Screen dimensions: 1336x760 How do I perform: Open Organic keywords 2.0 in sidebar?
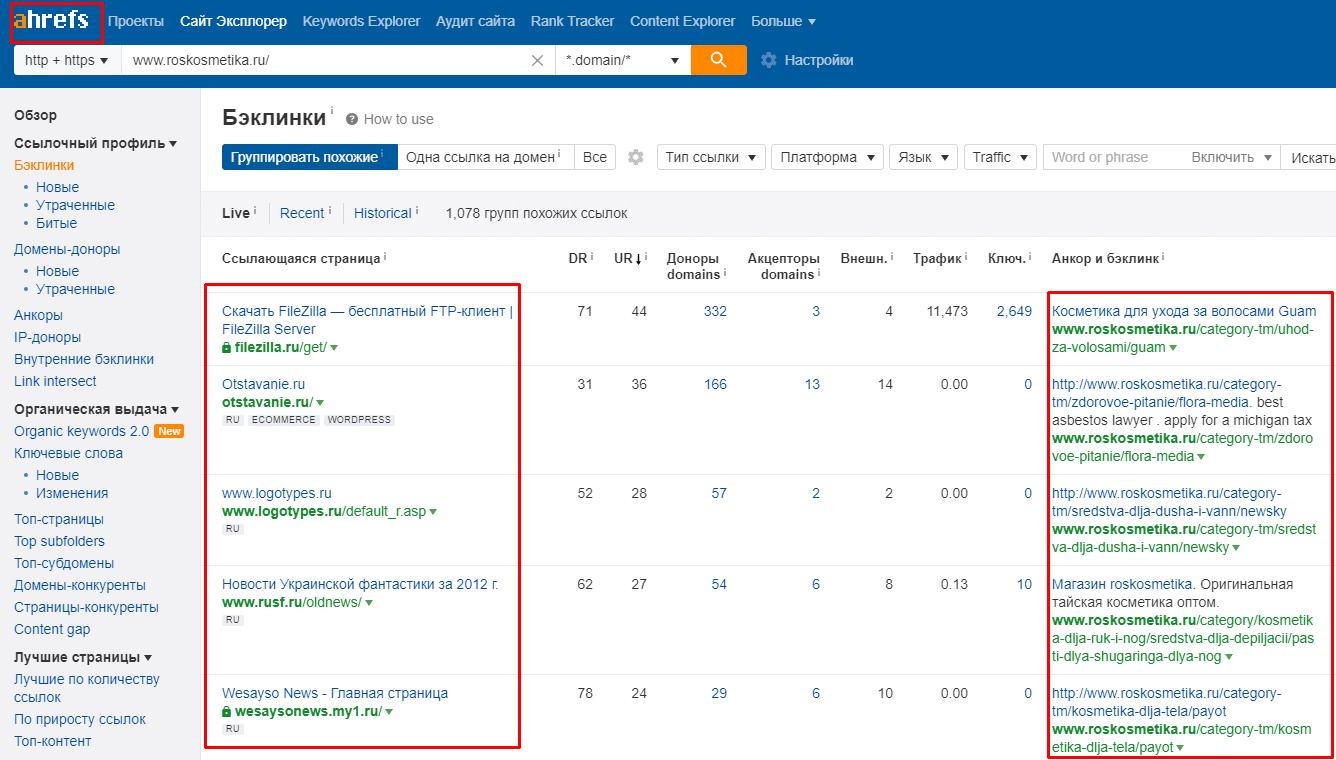click(x=81, y=431)
